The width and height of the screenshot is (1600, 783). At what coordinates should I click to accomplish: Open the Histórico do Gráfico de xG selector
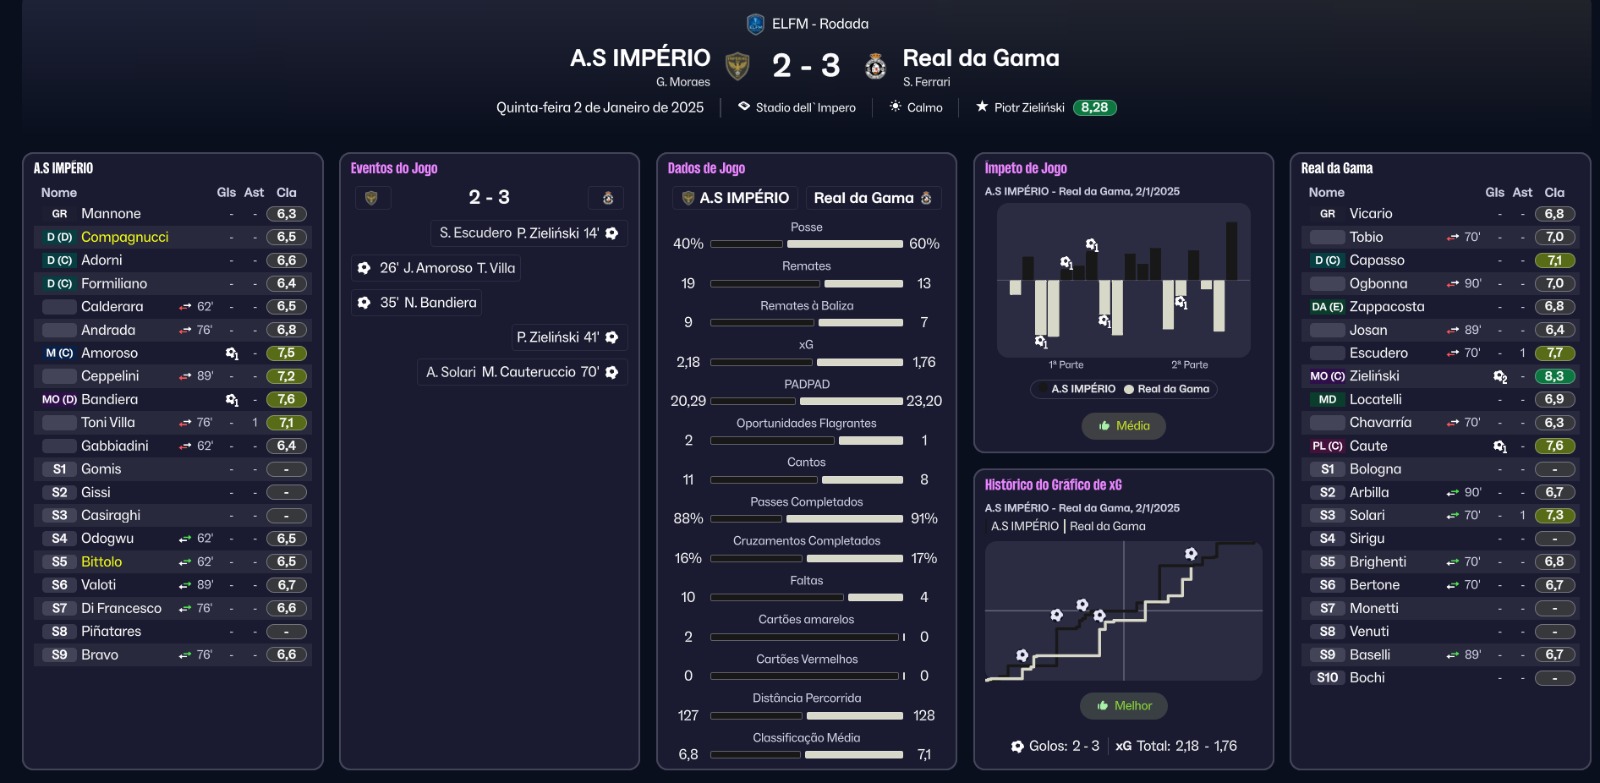(x=1053, y=485)
